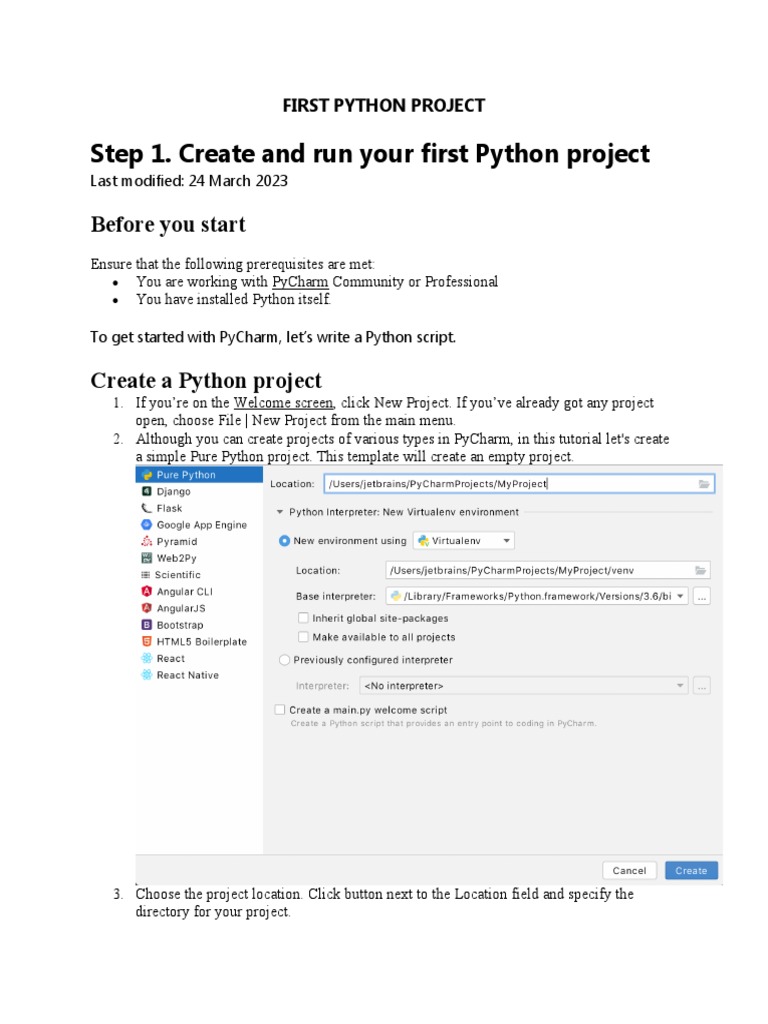Select the Django project type icon
Screen dimensions: 768x1024
(146, 492)
